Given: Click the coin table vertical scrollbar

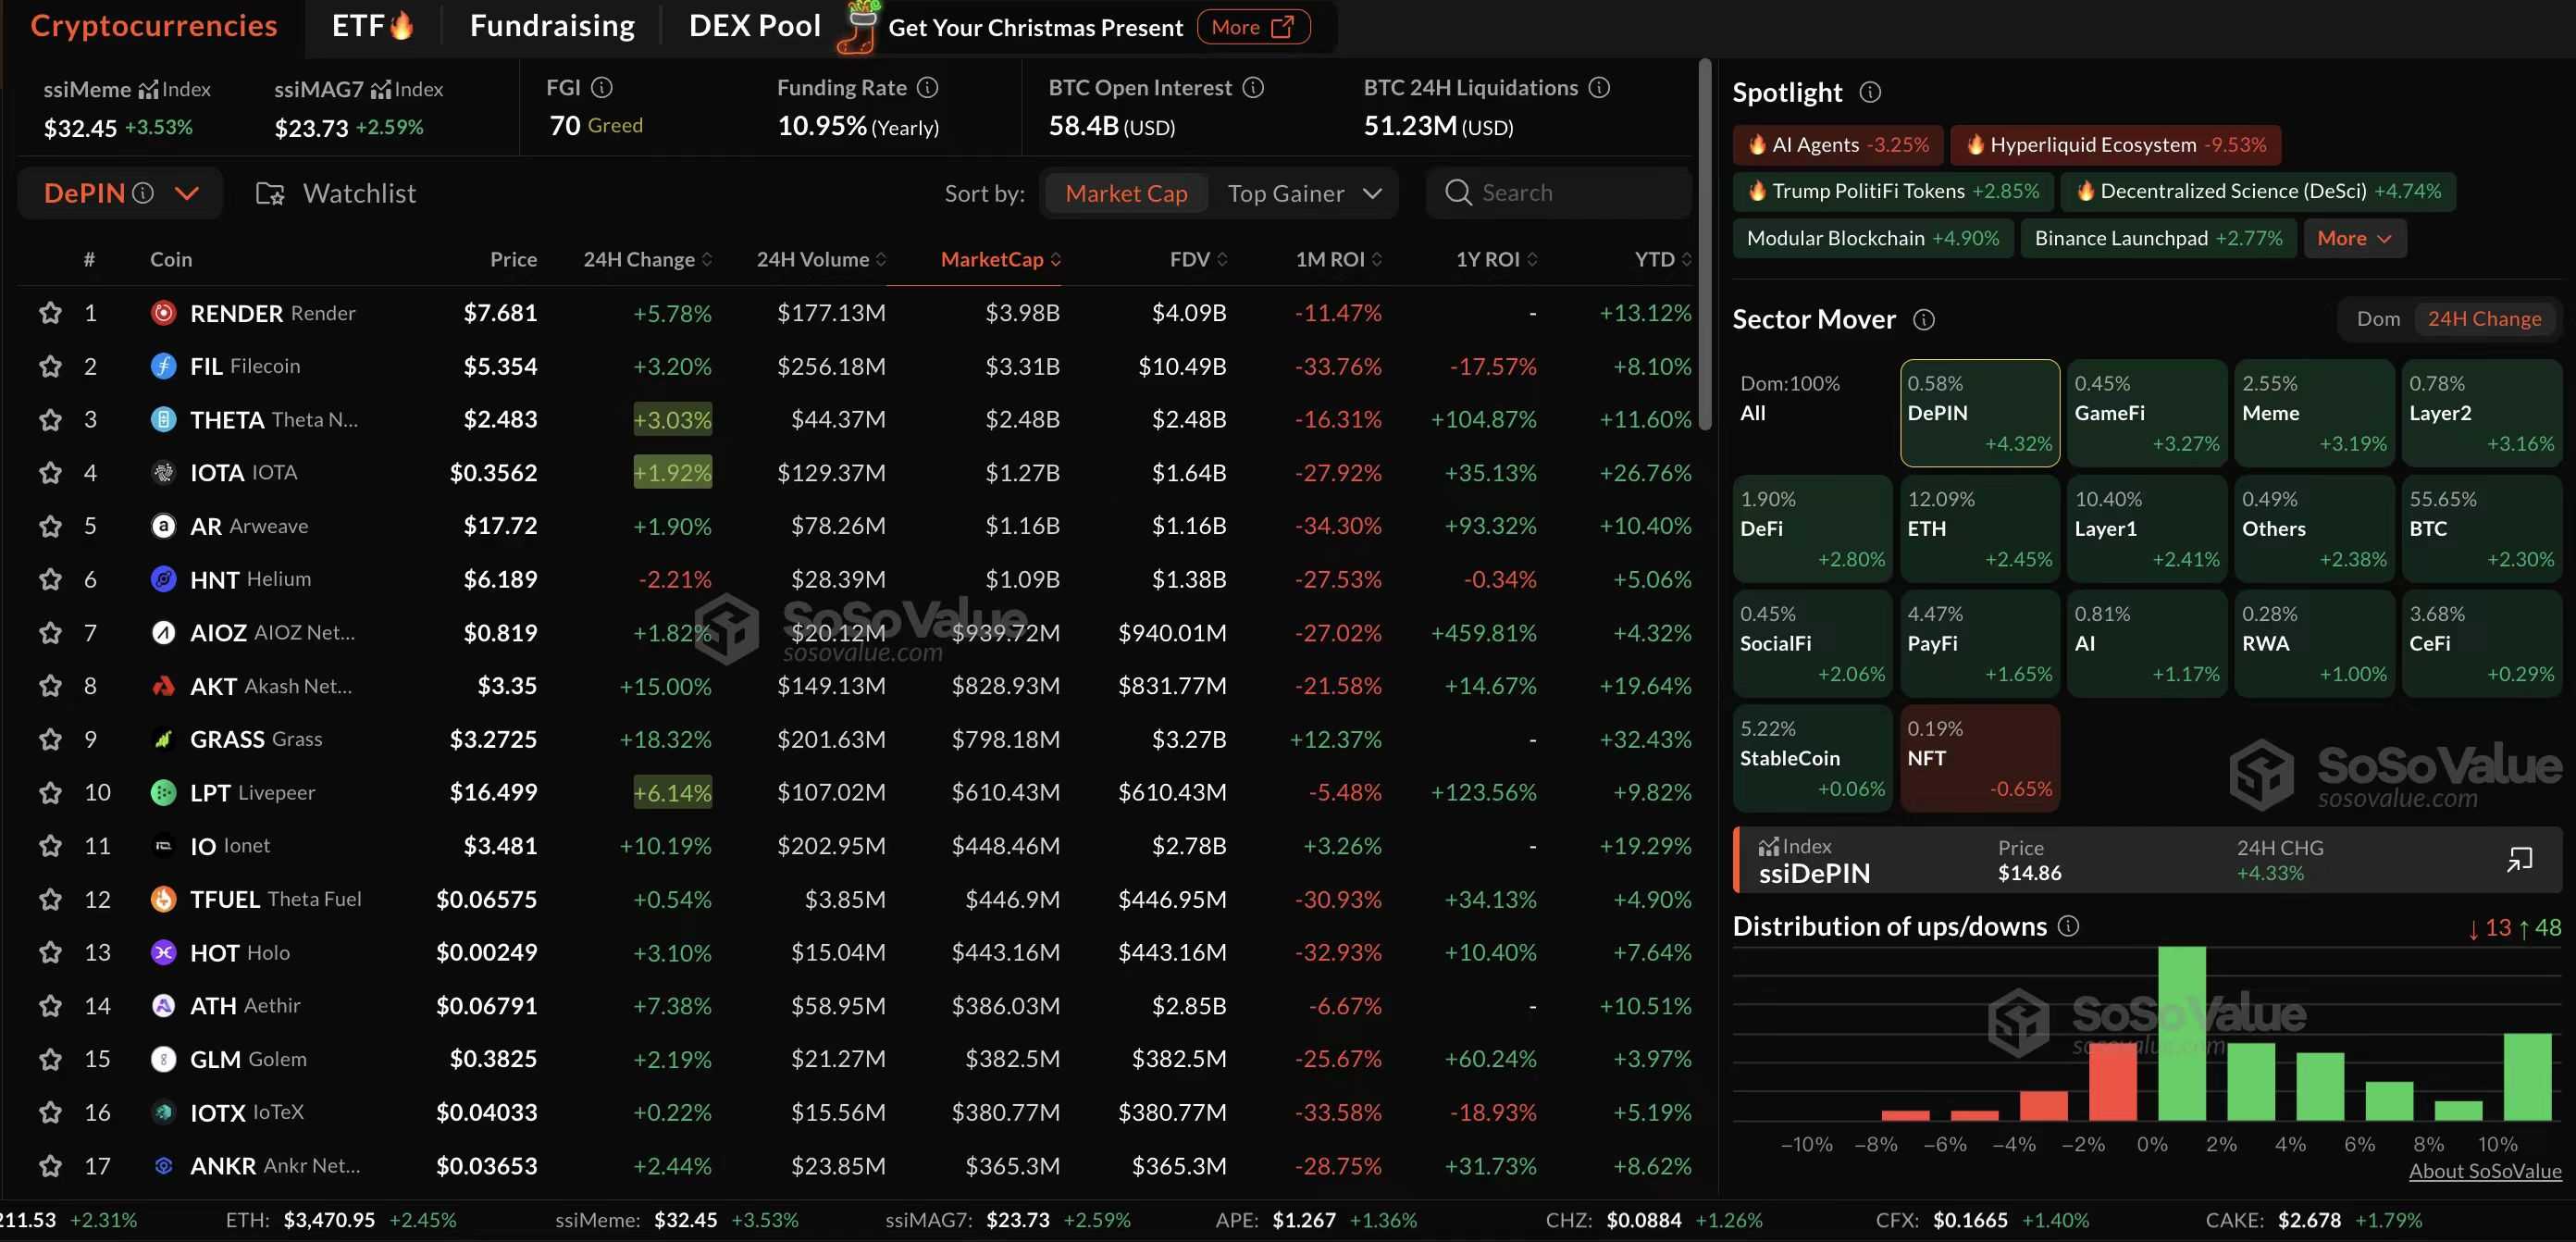Looking at the screenshot, I should [1705, 245].
